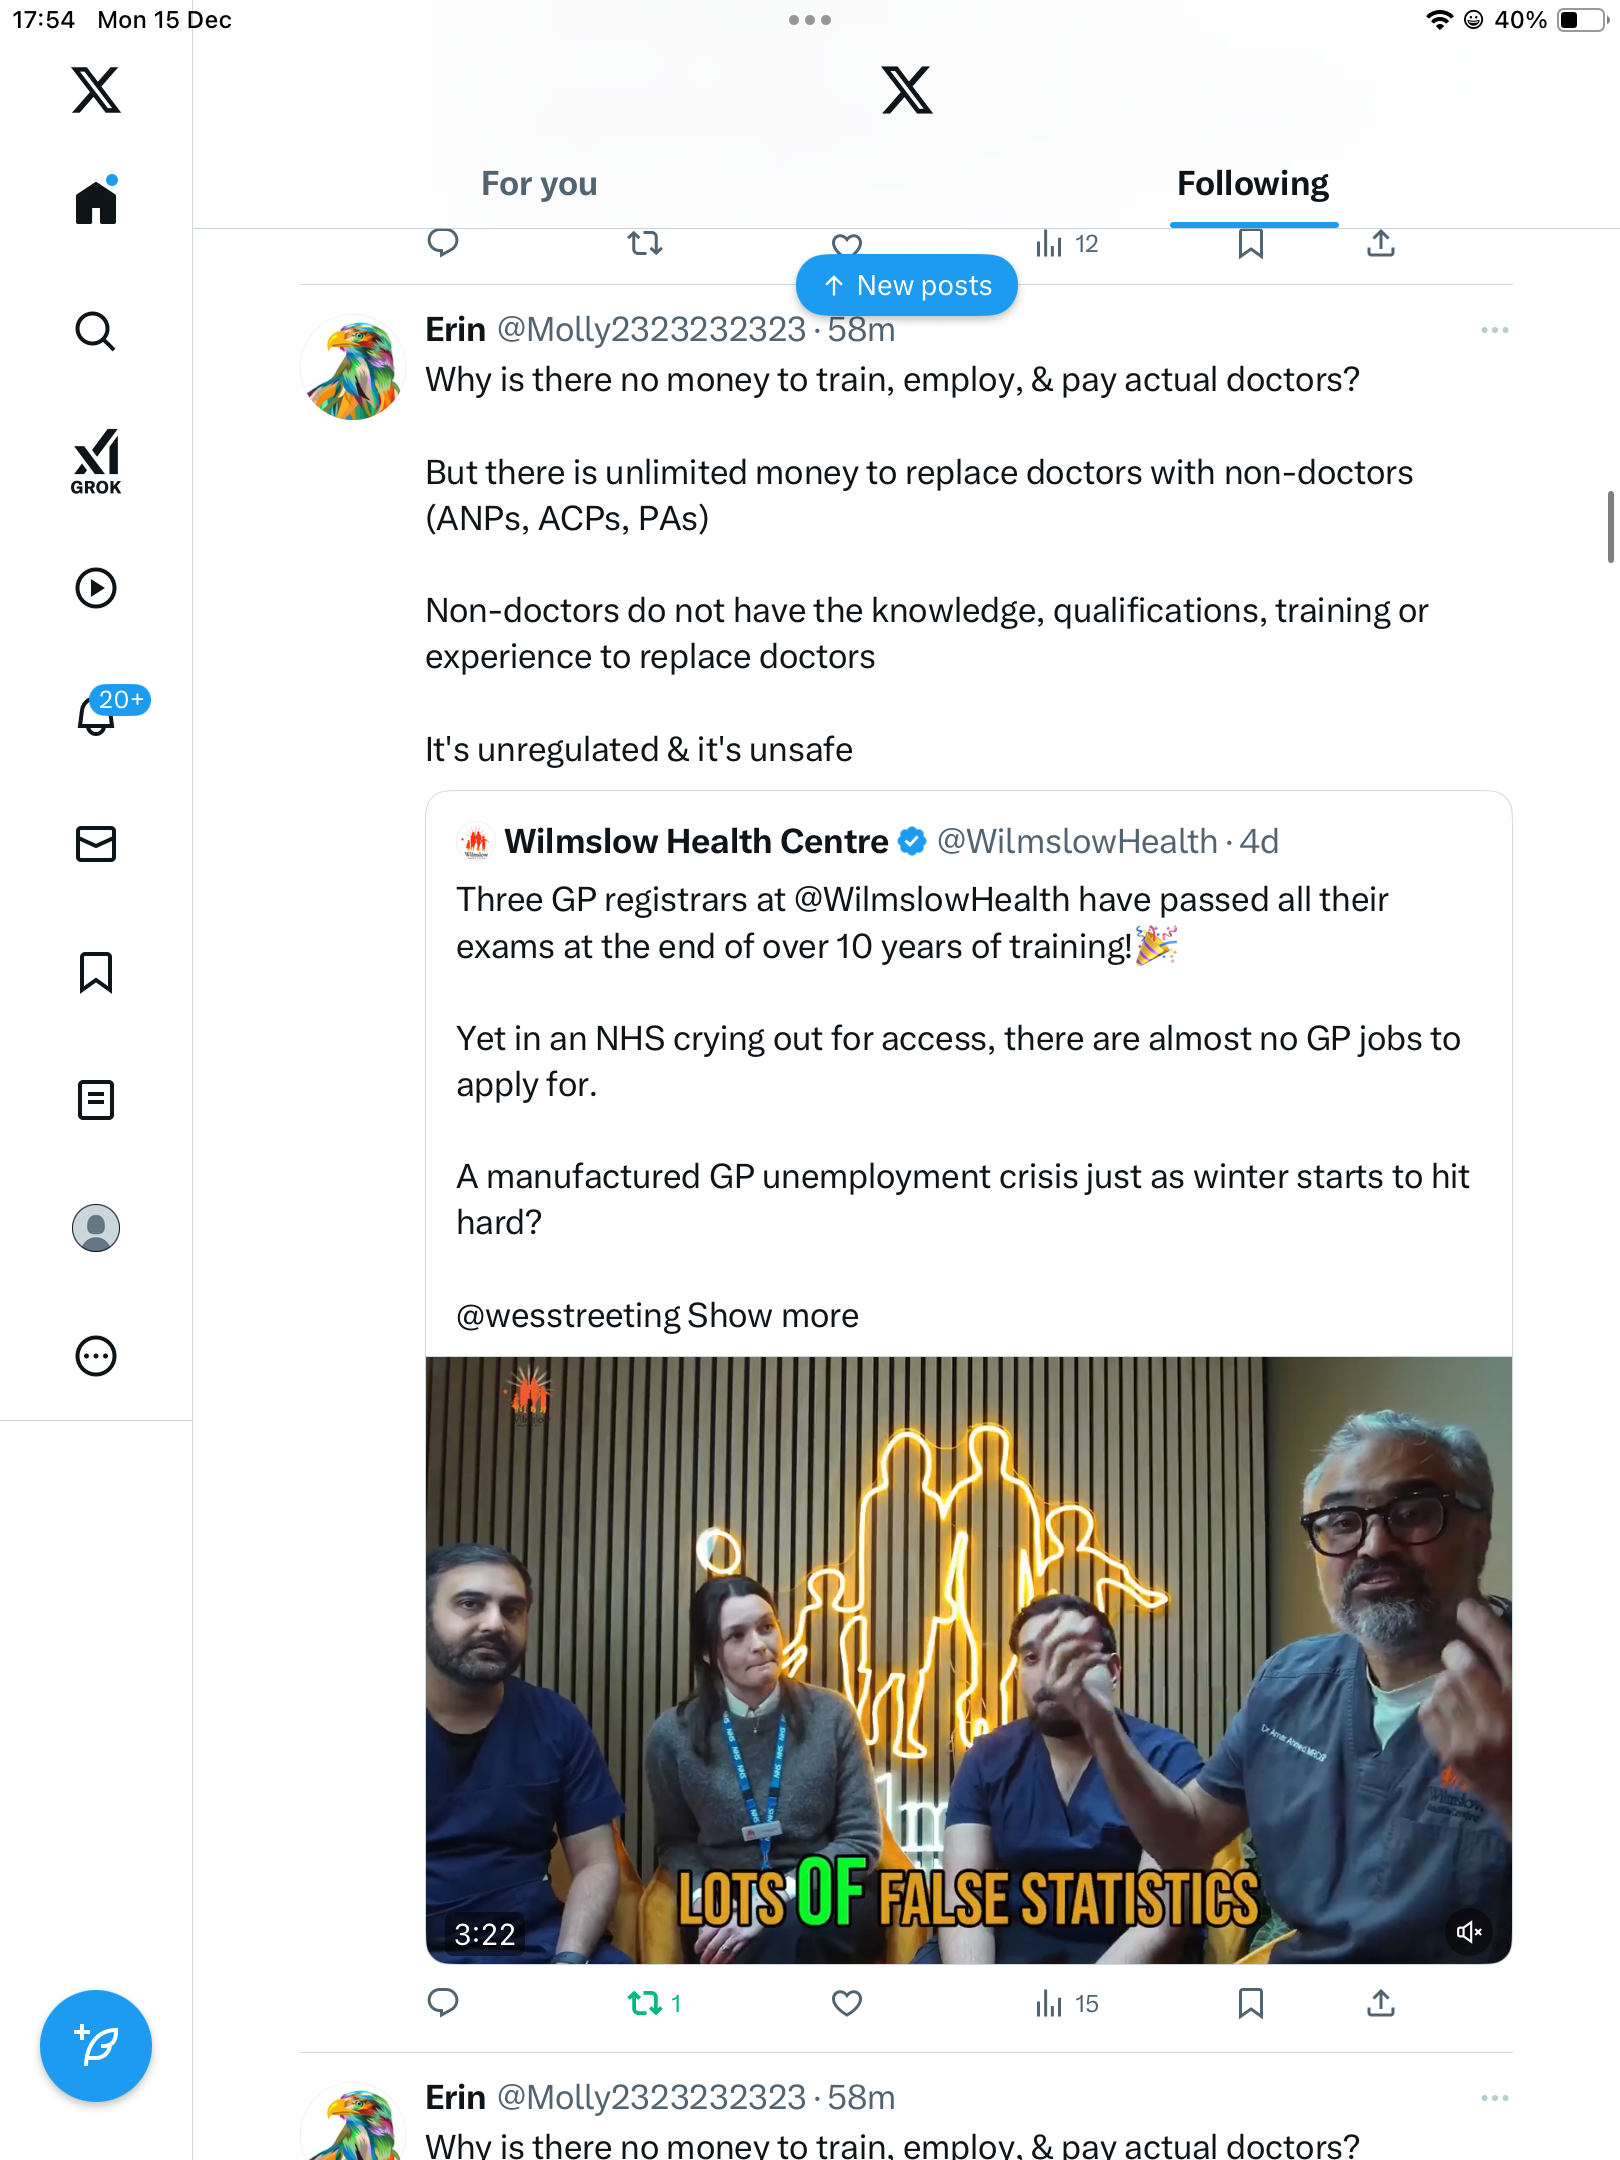Open Bookmarks in the sidebar
The image size is (1620, 2160).
[96, 972]
